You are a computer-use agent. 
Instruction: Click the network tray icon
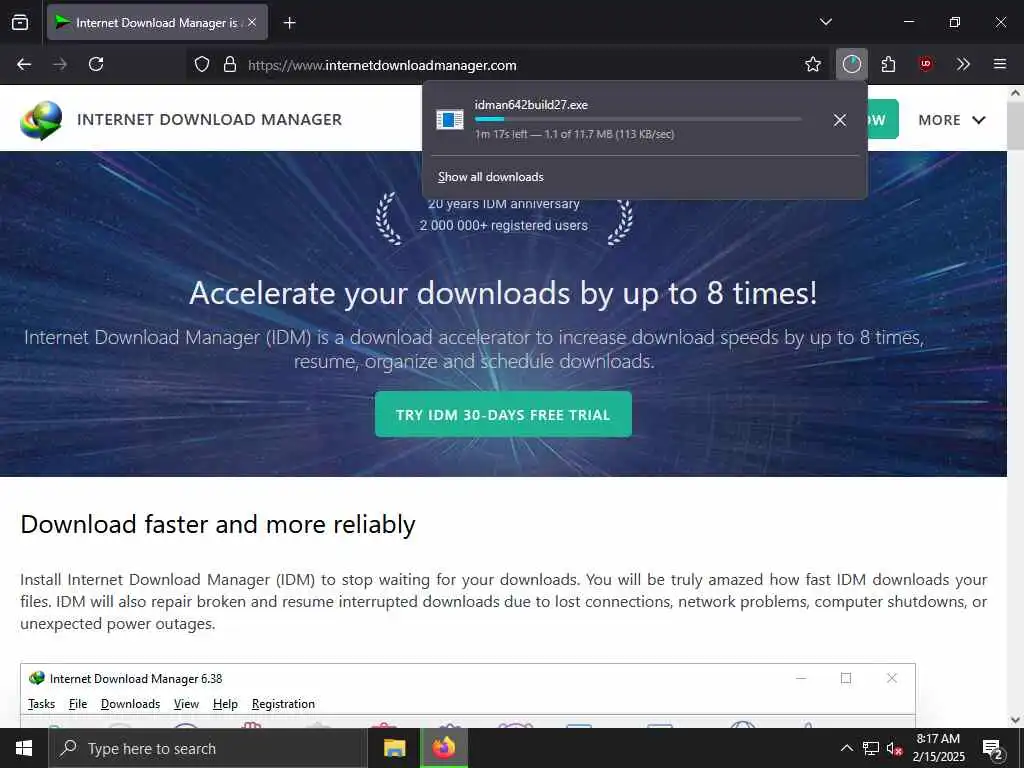(871, 748)
